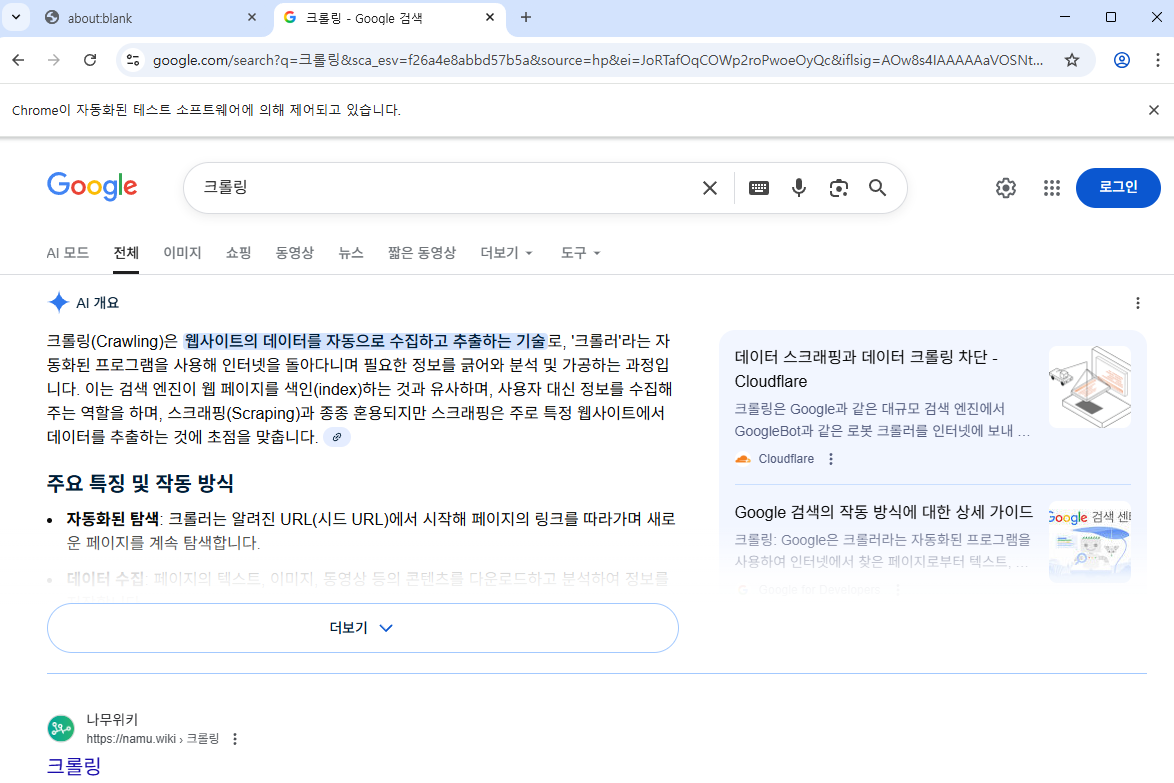Clear the search box text
The image size is (1174, 783).
click(x=710, y=188)
